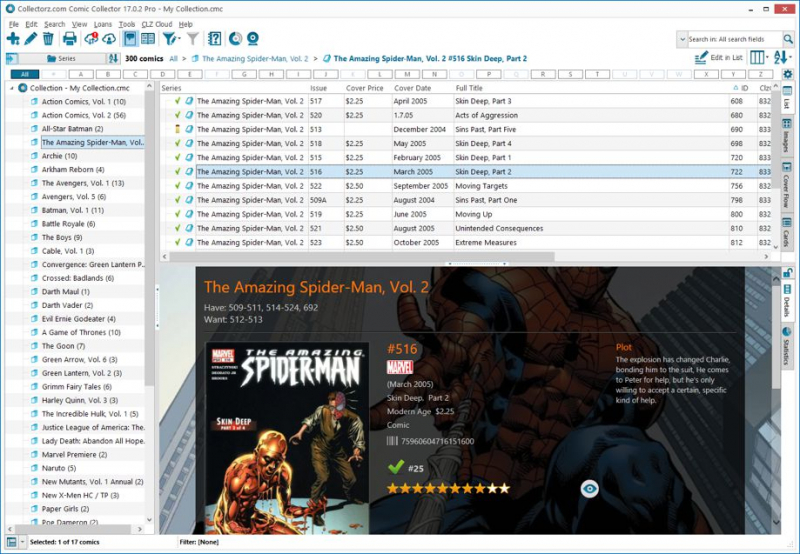Filter by letter A in alphabet bar
800x554 pixels.
click(81, 74)
